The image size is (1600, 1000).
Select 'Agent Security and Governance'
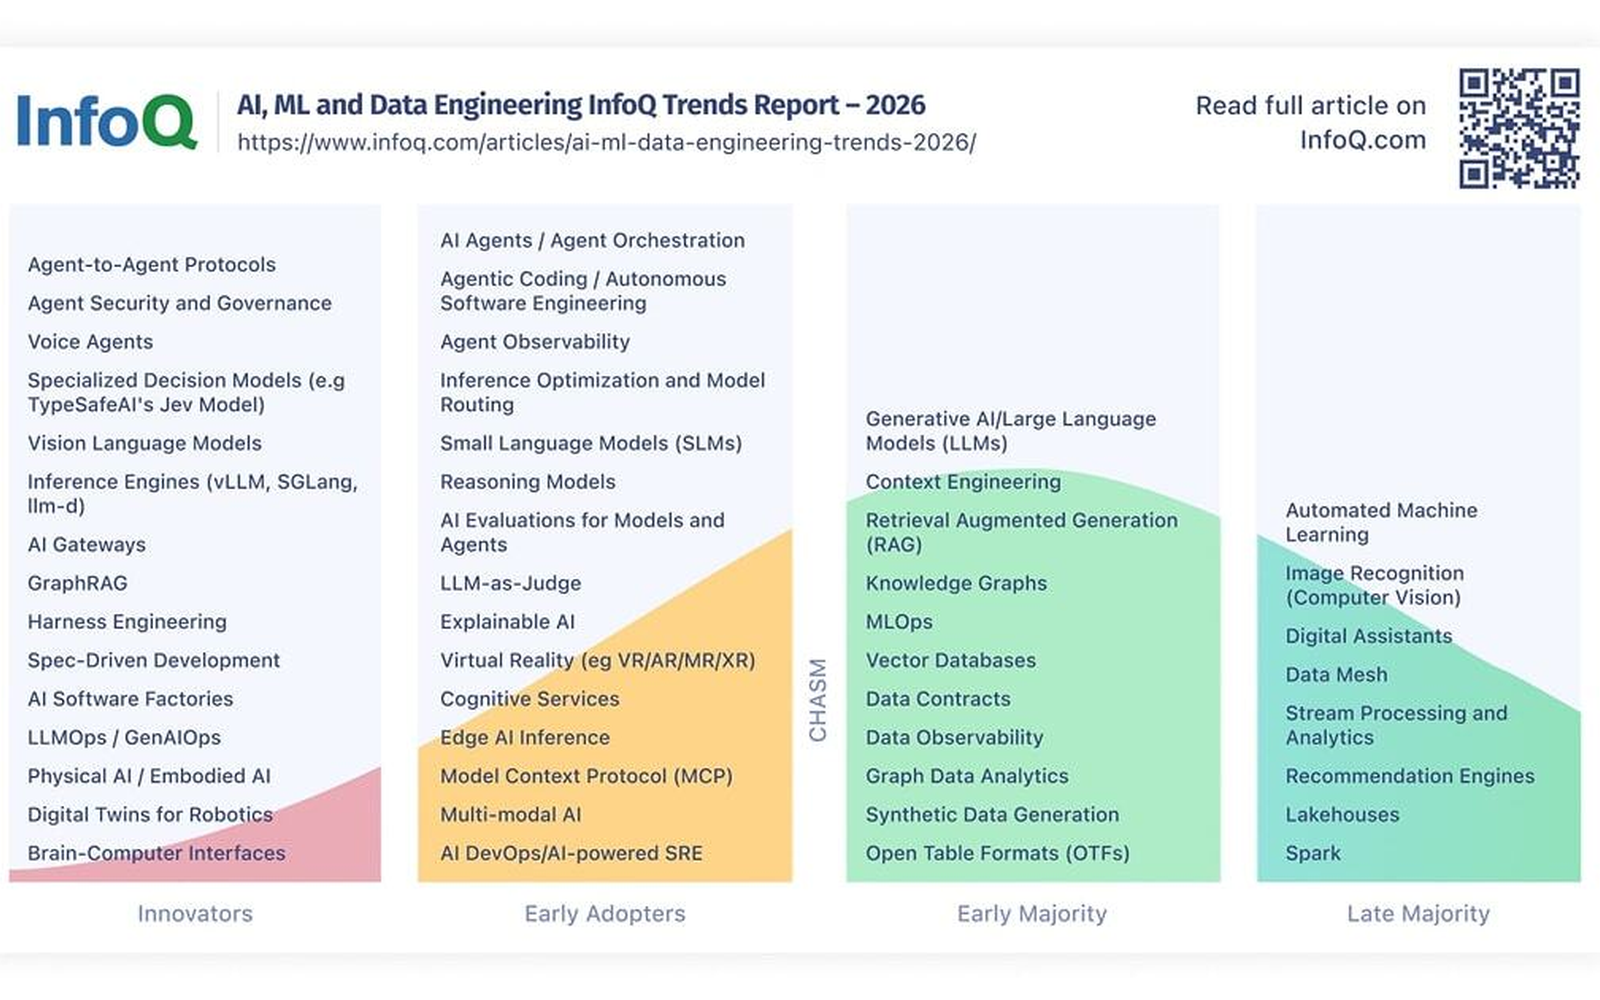point(180,303)
